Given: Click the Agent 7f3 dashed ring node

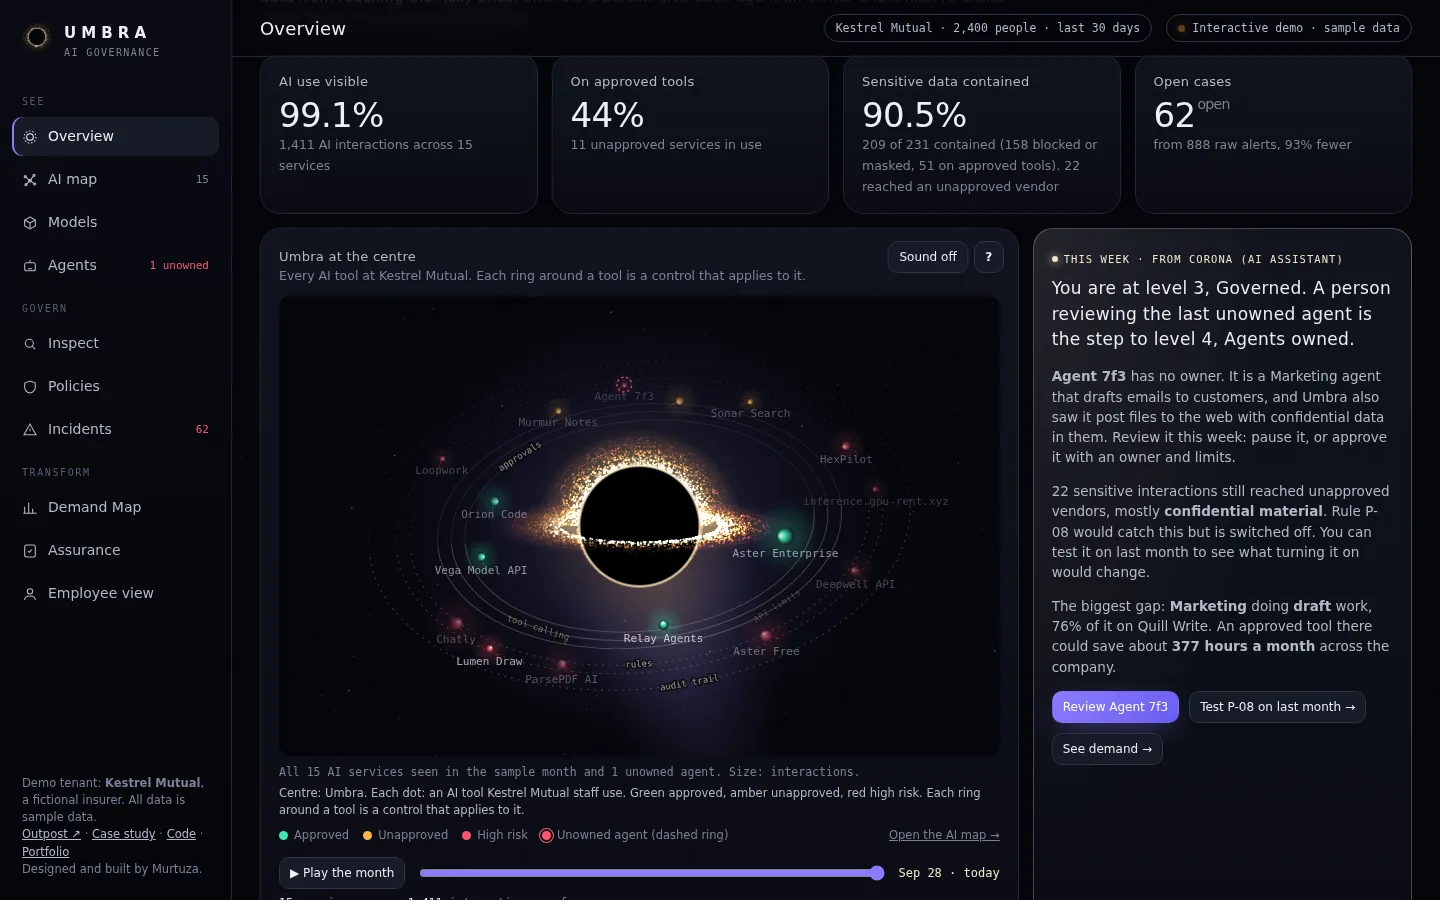Looking at the screenshot, I should [x=624, y=384].
